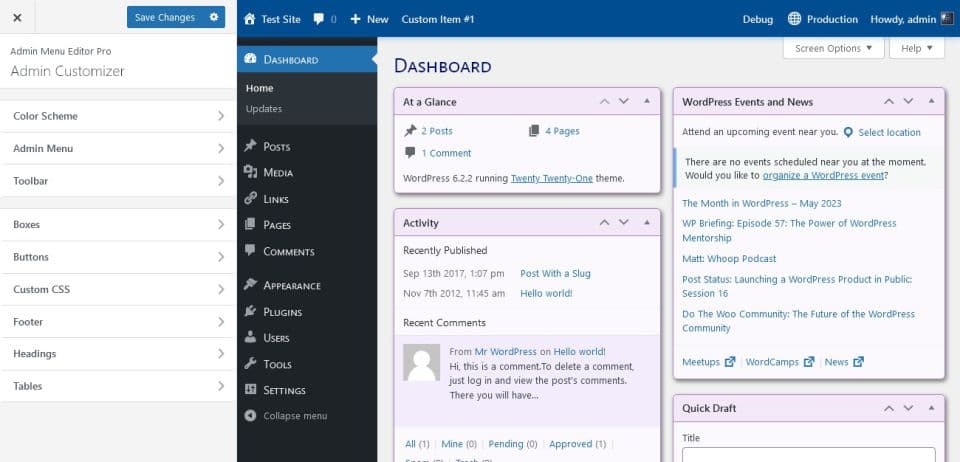Click the Media icon in the admin menu
960x462 pixels.
(x=250, y=172)
